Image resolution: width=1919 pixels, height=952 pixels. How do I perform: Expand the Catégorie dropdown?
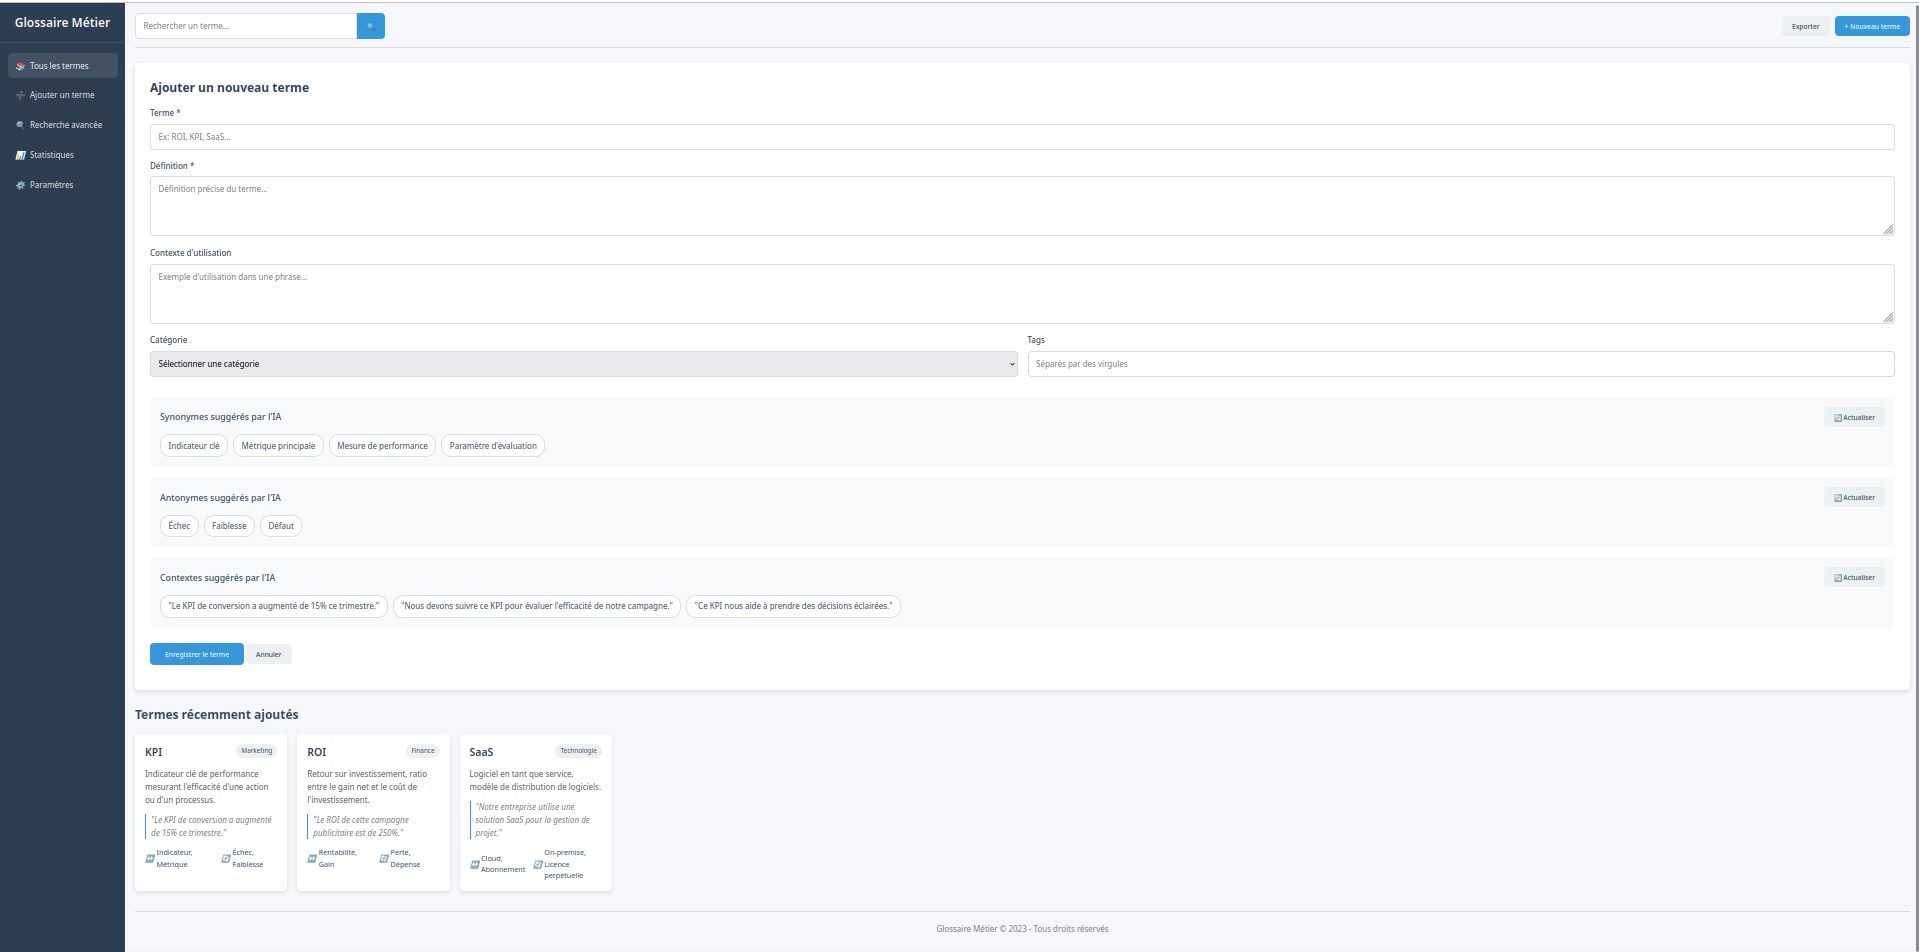583,364
